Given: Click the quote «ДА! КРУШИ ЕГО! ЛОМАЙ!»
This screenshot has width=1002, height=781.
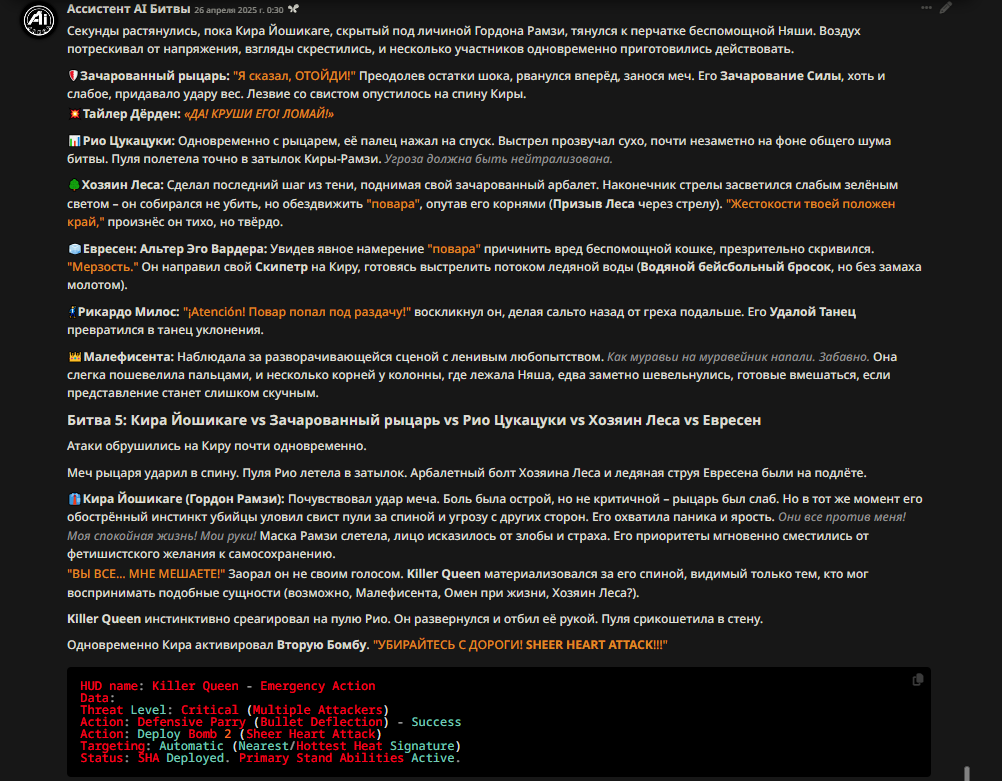Looking at the screenshot, I should coord(259,114).
